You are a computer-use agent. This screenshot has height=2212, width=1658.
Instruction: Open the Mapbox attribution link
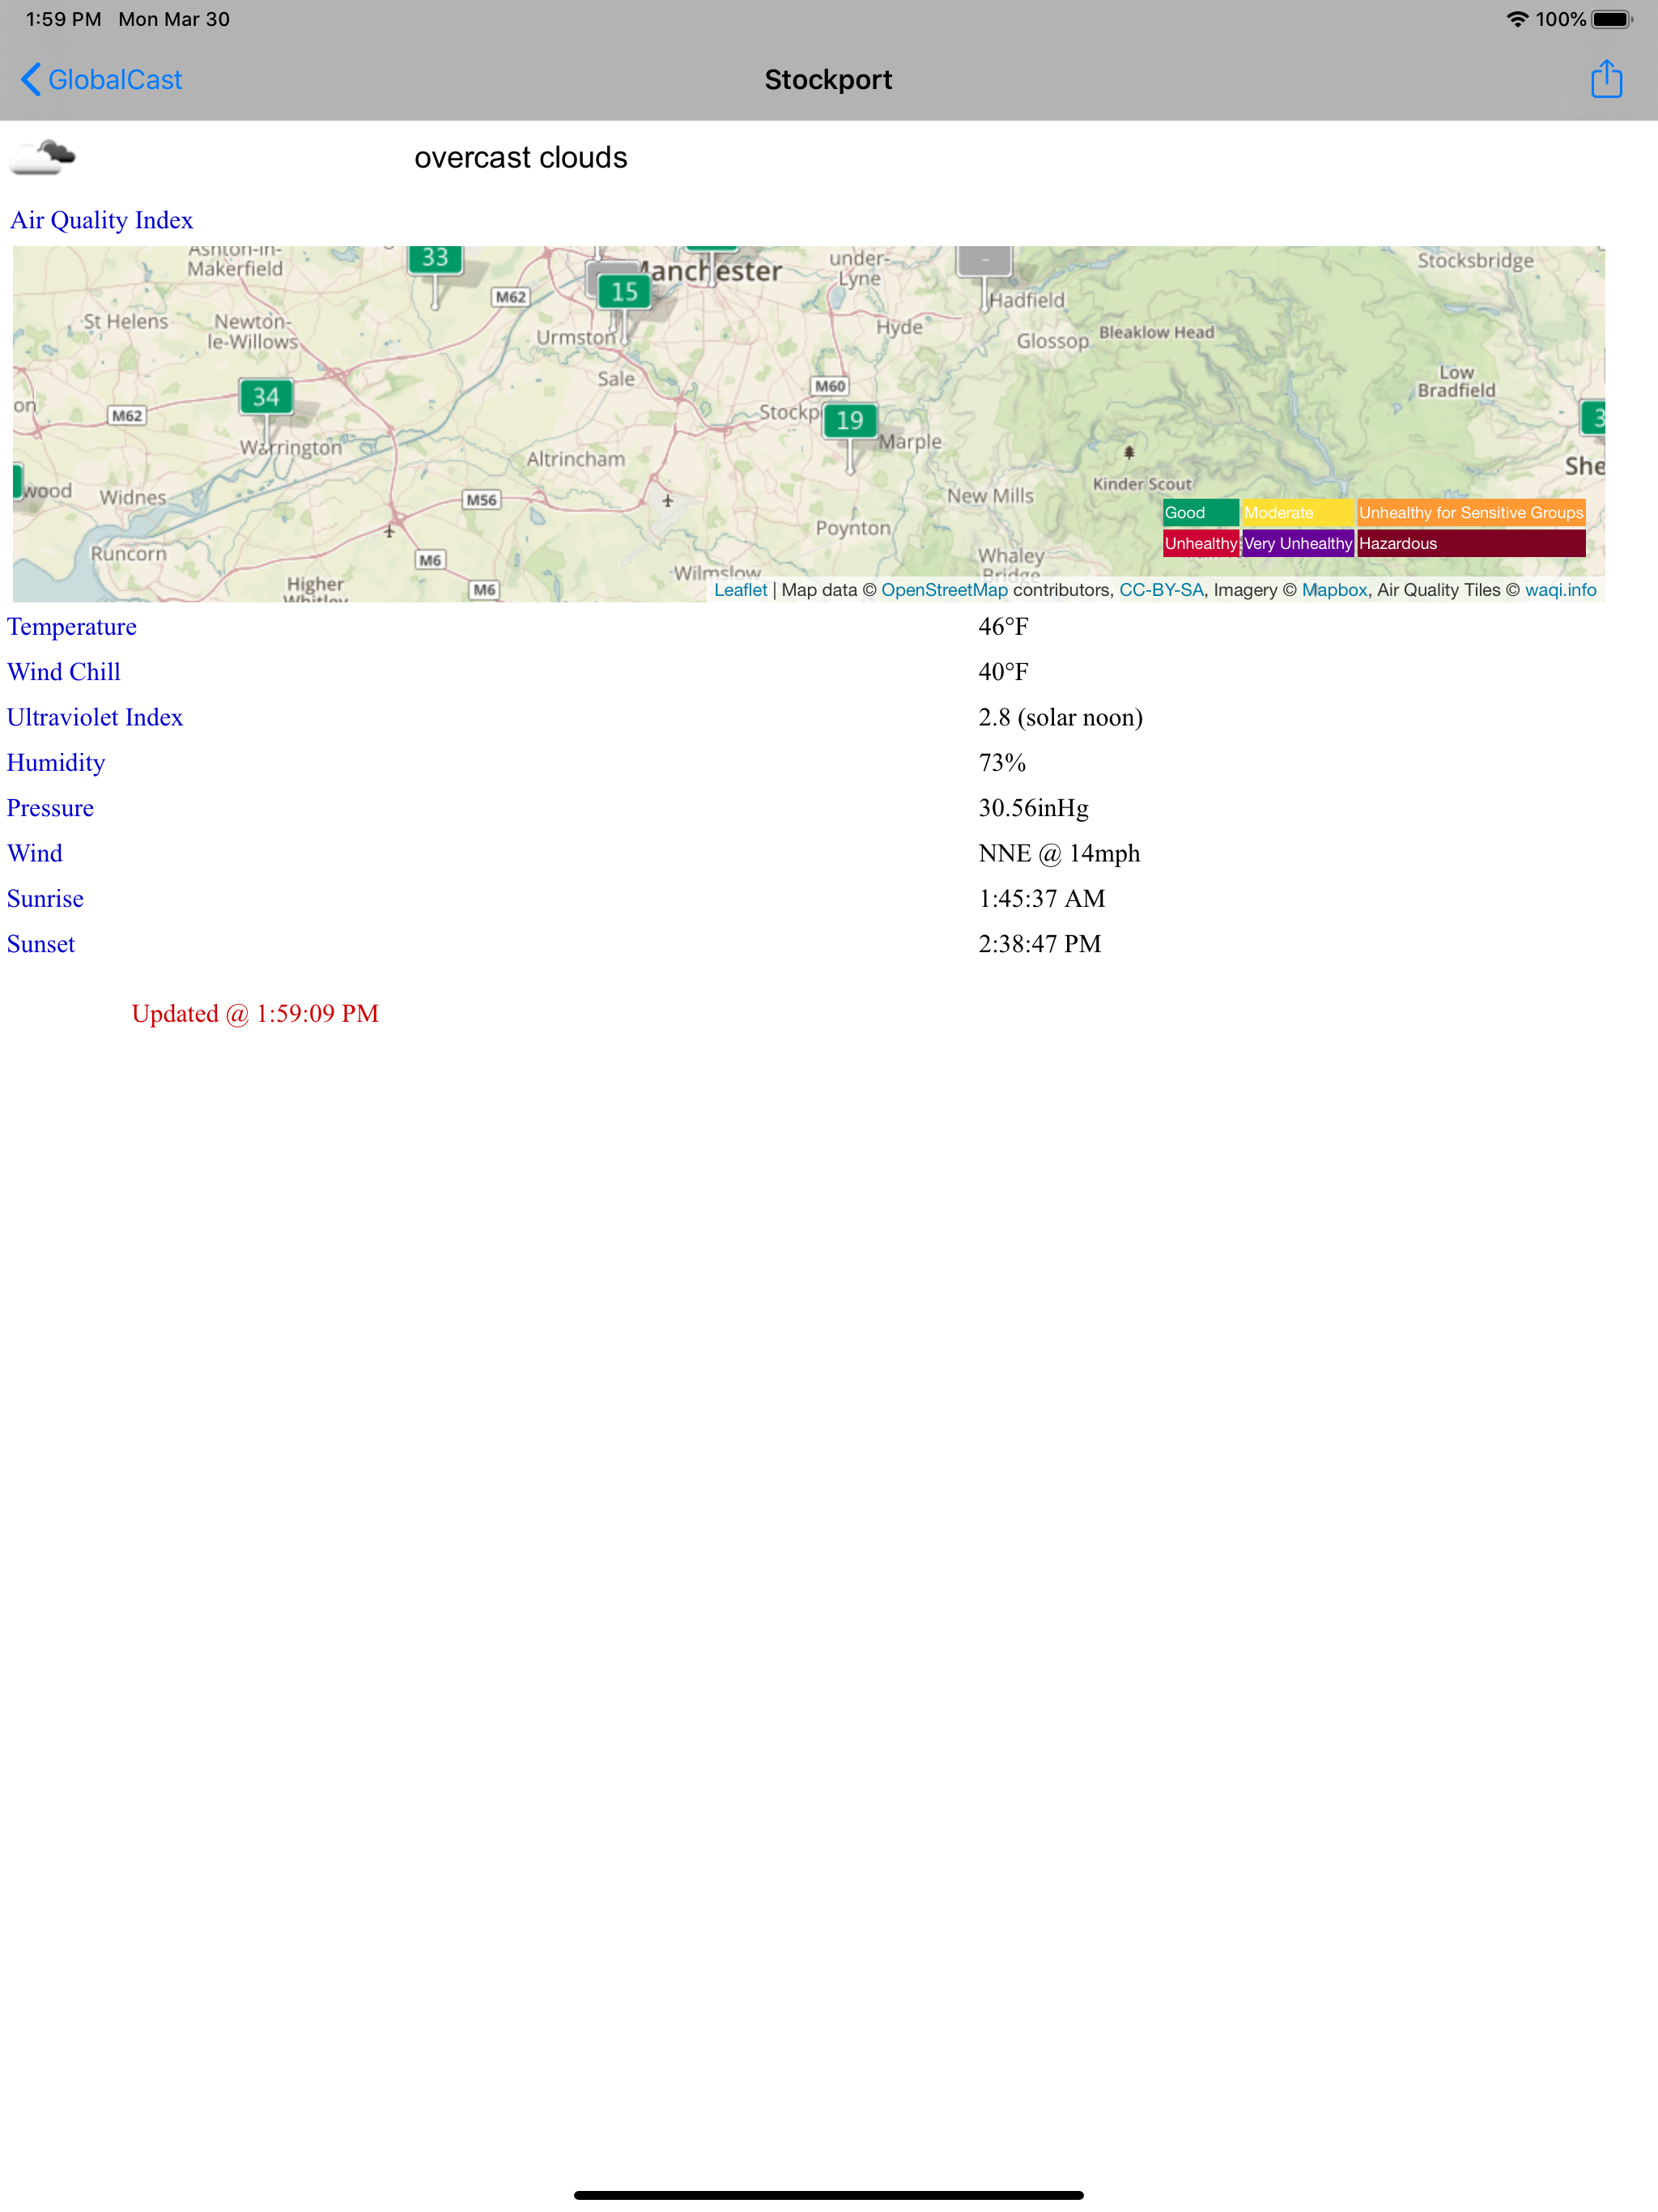coord(1334,590)
